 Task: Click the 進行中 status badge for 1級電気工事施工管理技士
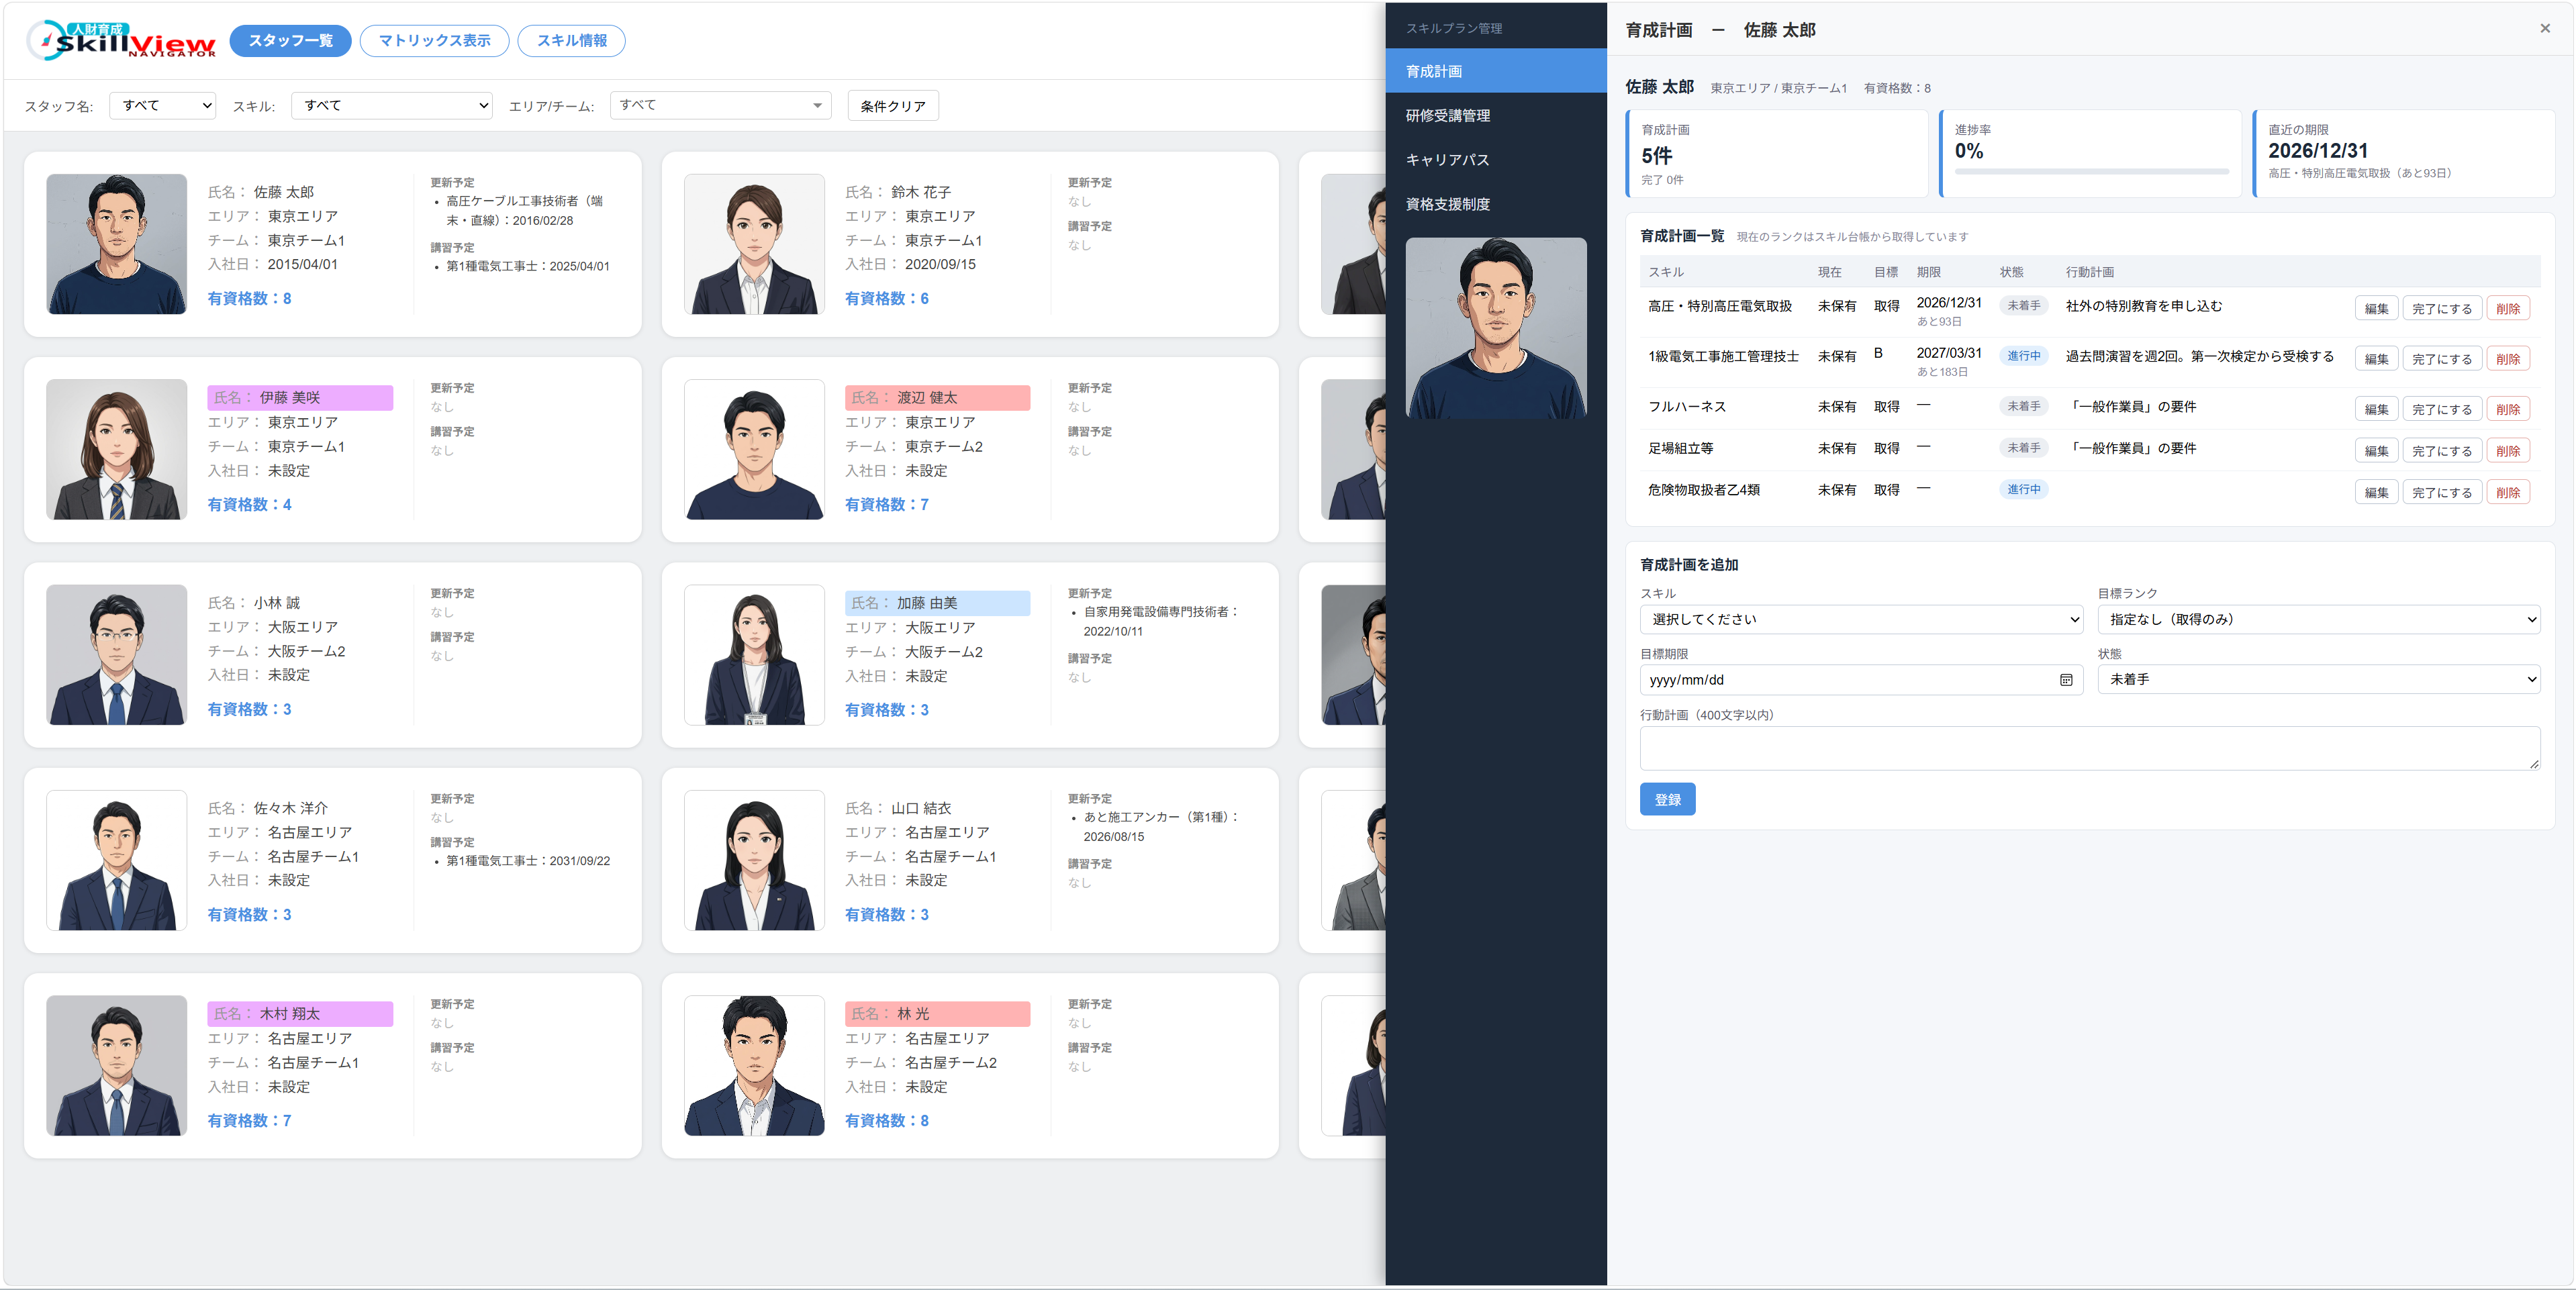2023,356
